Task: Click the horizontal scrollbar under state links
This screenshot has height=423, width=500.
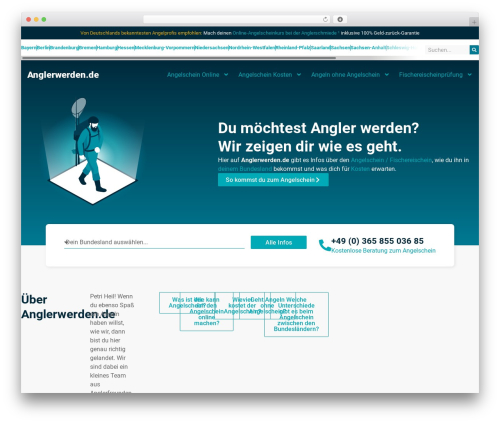Action: [x=179, y=58]
